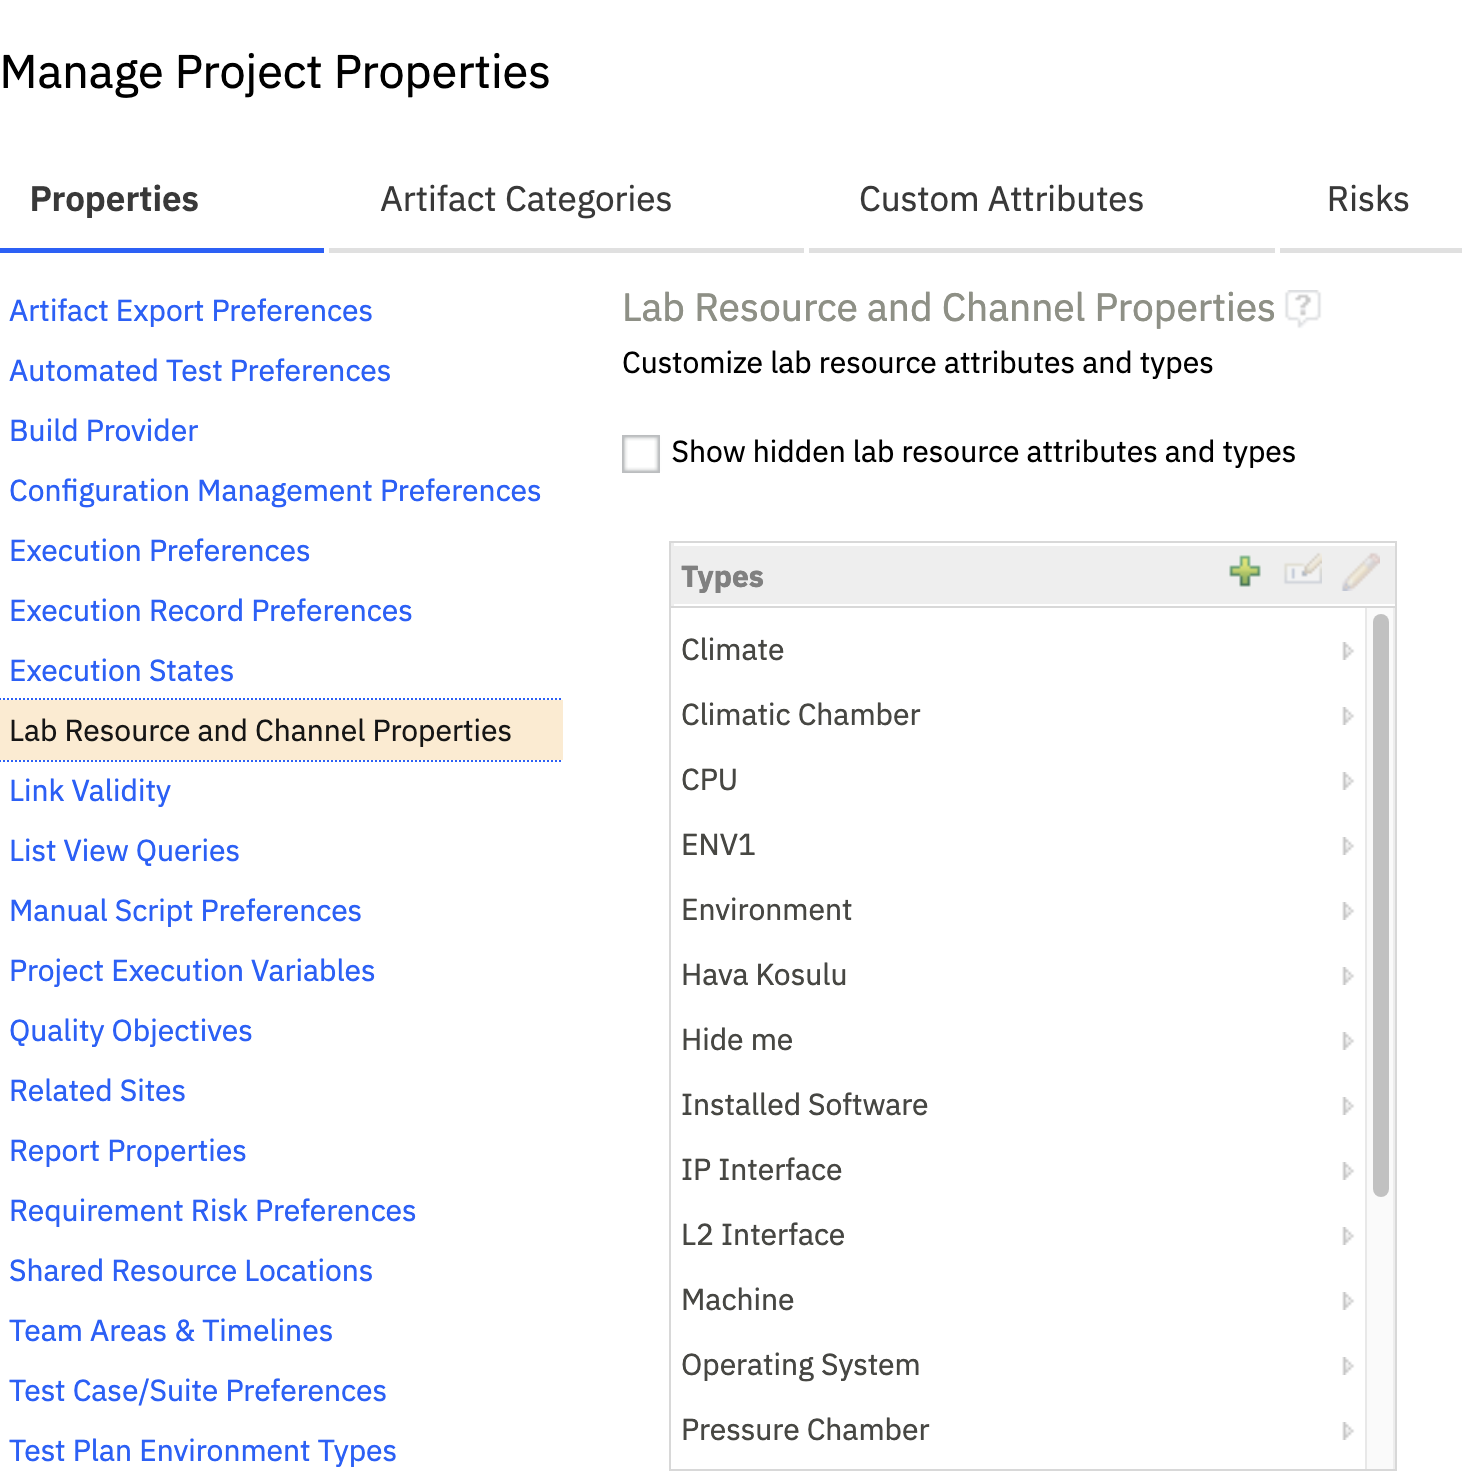Open Quality Objectives settings
This screenshot has height=1480, width=1462.
pyautogui.click(x=130, y=1030)
